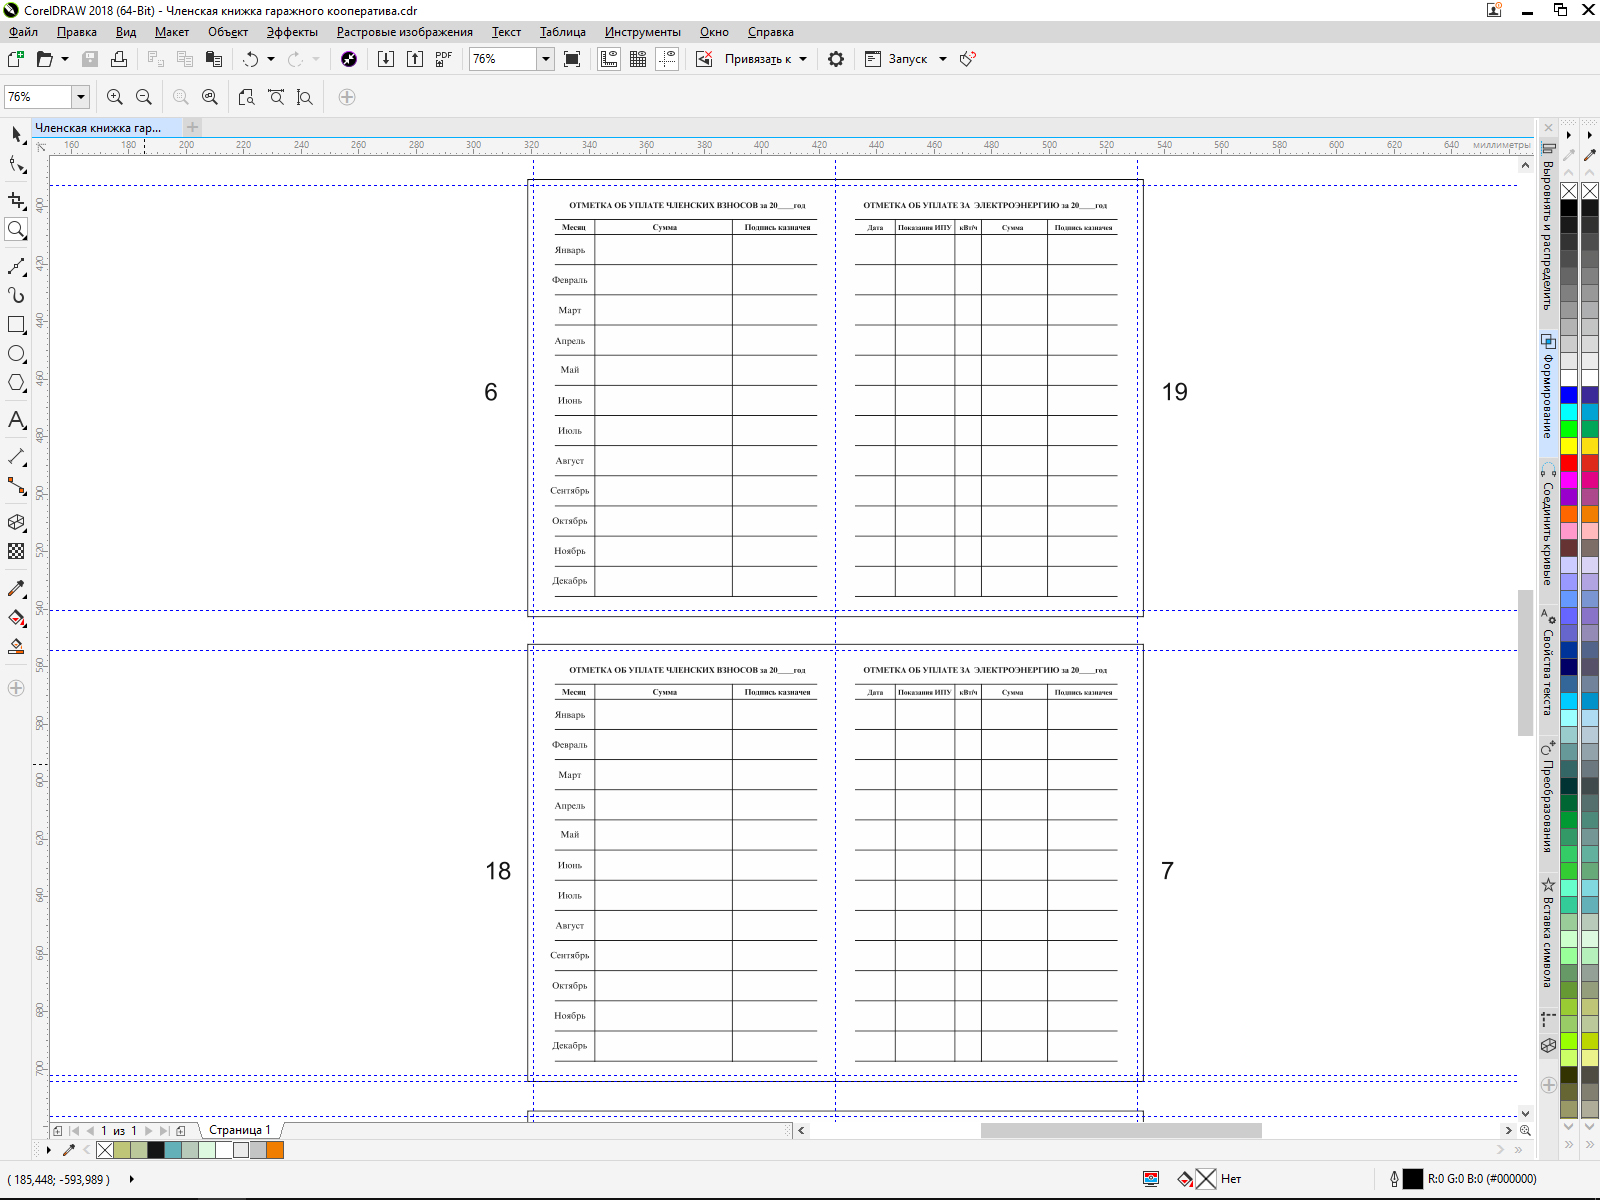Select the Text tool in toolbox
The image size is (1600, 1200).
(x=16, y=420)
